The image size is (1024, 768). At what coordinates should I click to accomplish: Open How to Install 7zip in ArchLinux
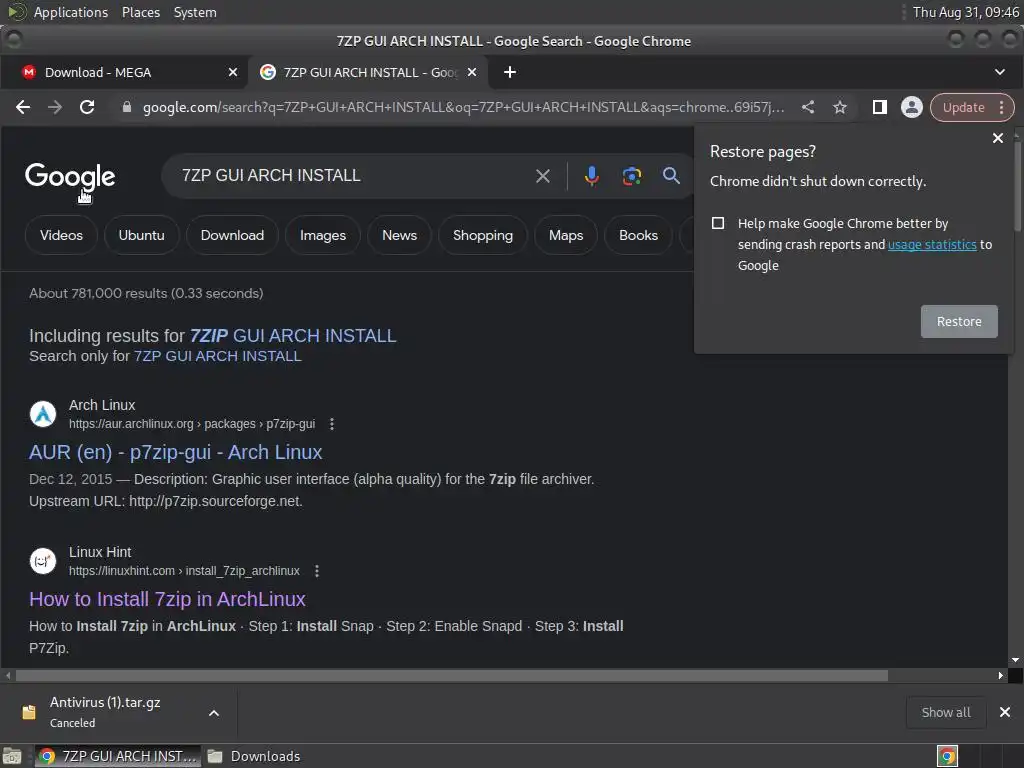[x=167, y=599]
